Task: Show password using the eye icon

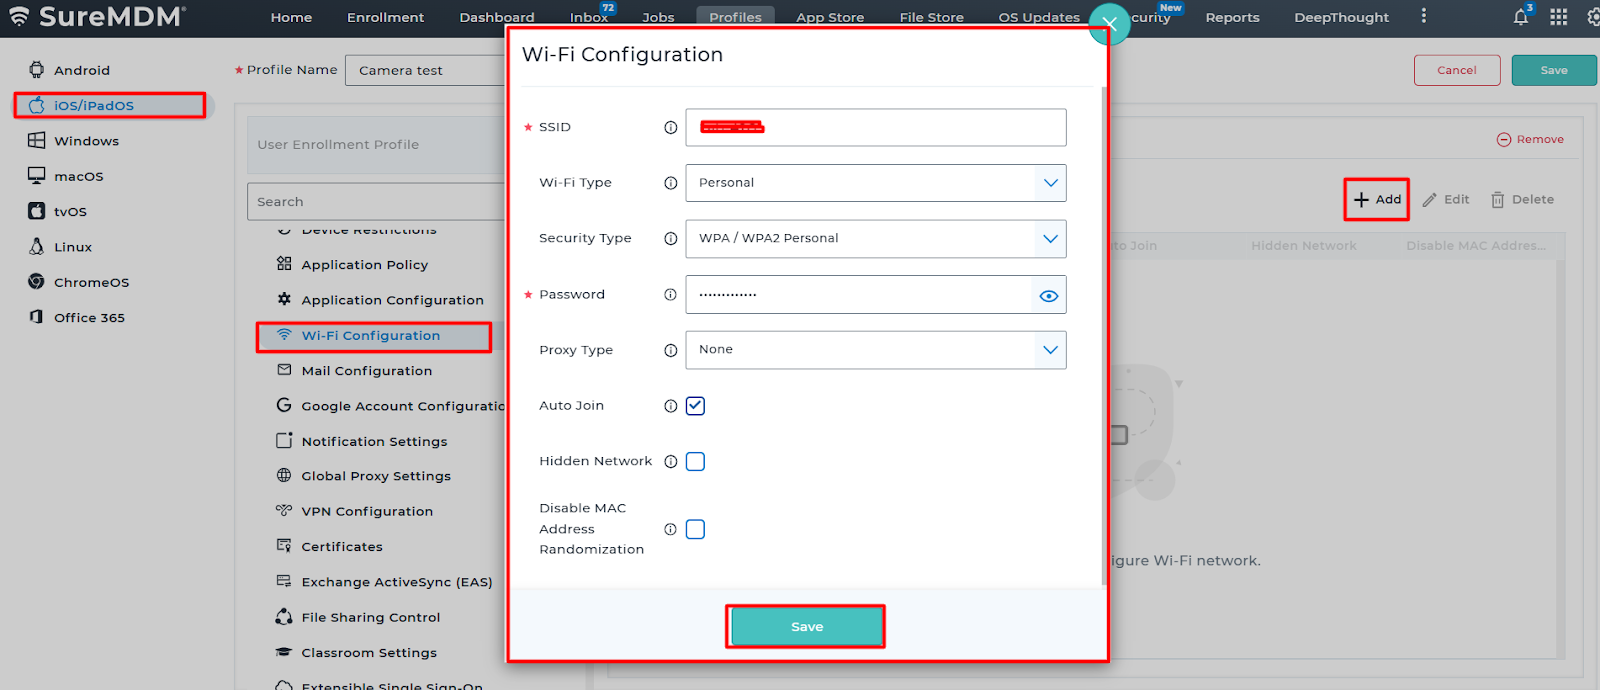Action: click(x=1048, y=295)
